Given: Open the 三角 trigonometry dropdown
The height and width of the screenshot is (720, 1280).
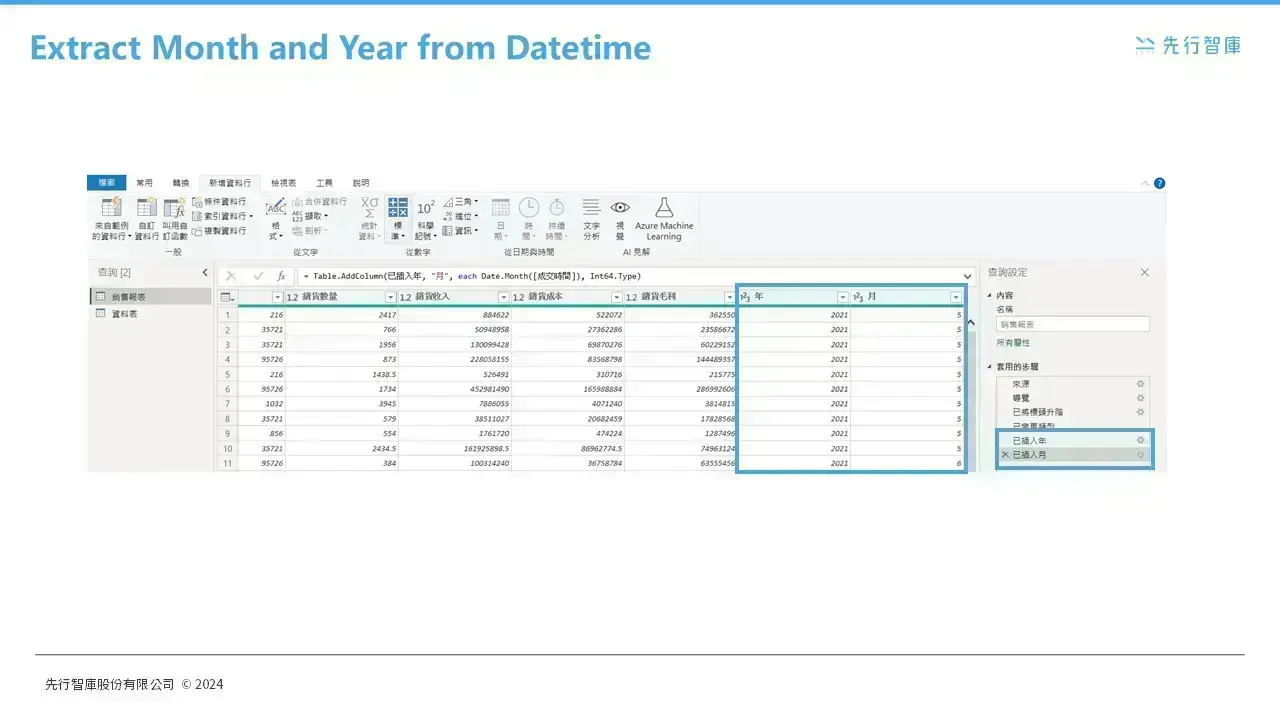Looking at the screenshot, I should coord(460,201).
